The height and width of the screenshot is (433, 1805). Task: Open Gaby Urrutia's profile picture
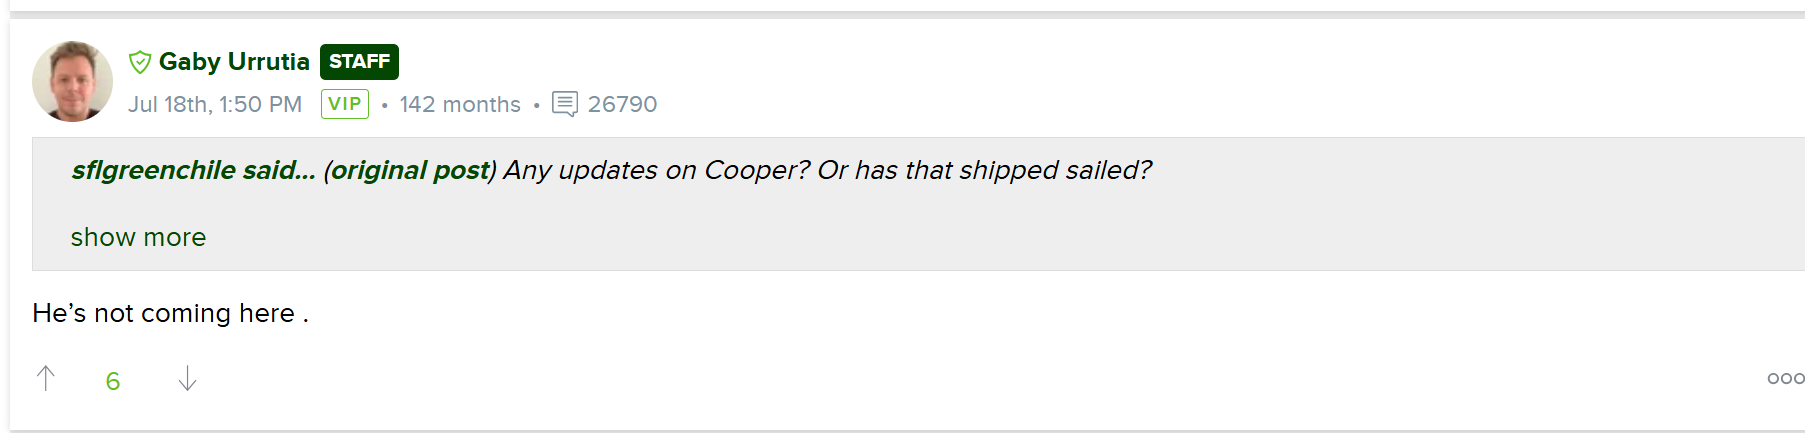72,81
